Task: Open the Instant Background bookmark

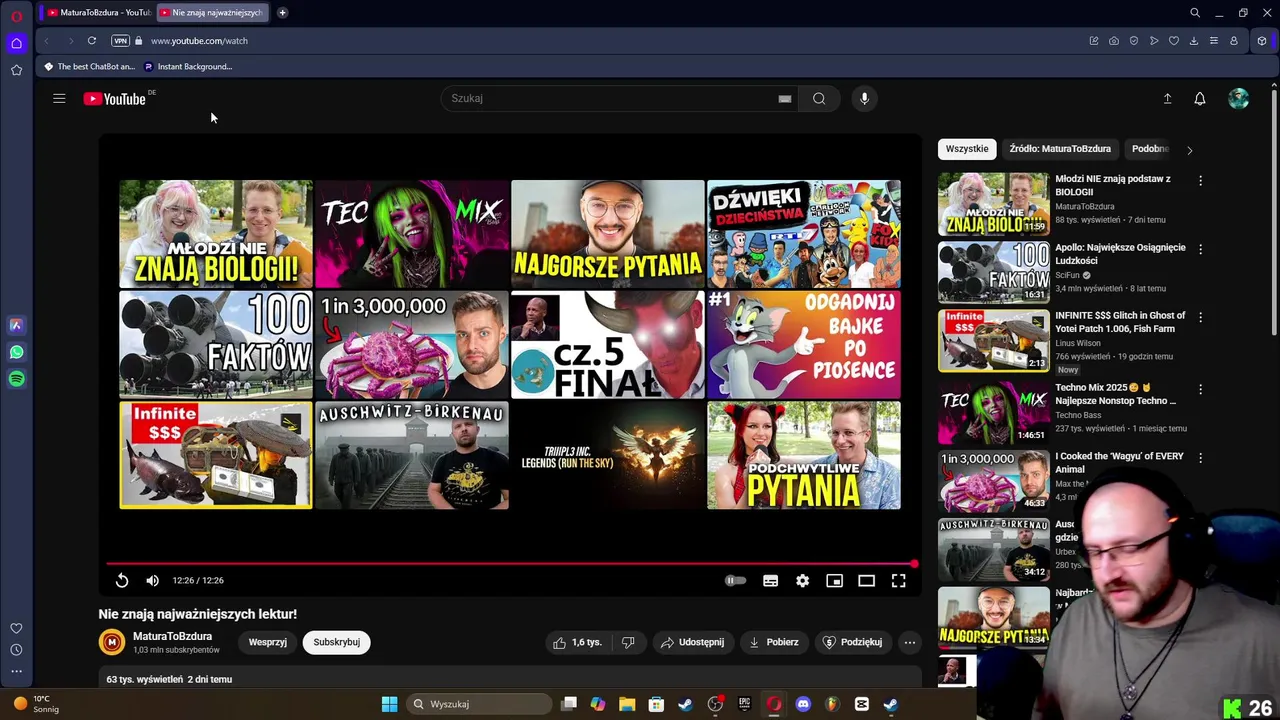Action: point(187,67)
